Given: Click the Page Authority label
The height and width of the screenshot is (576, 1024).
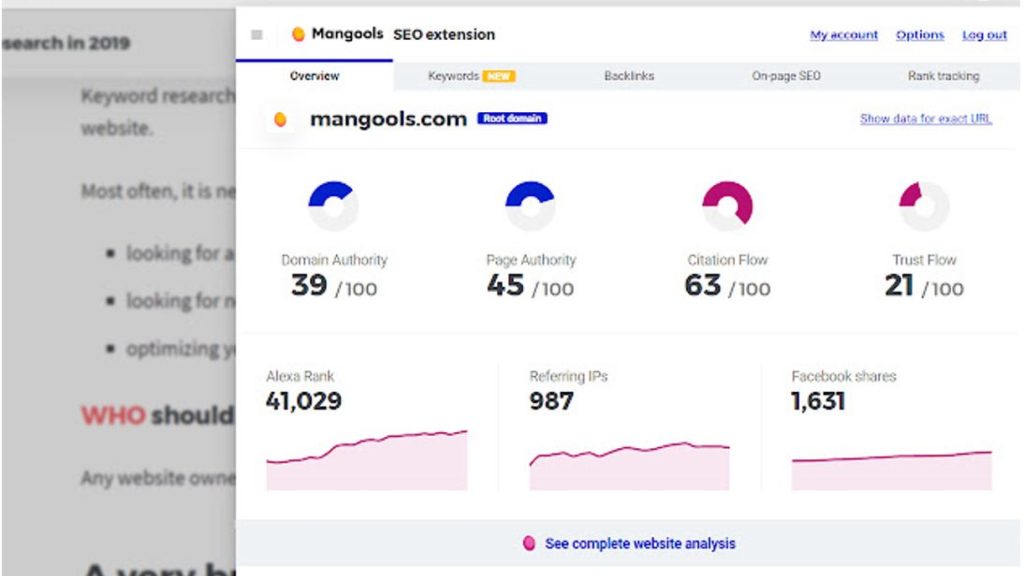Looking at the screenshot, I should click(531, 260).
